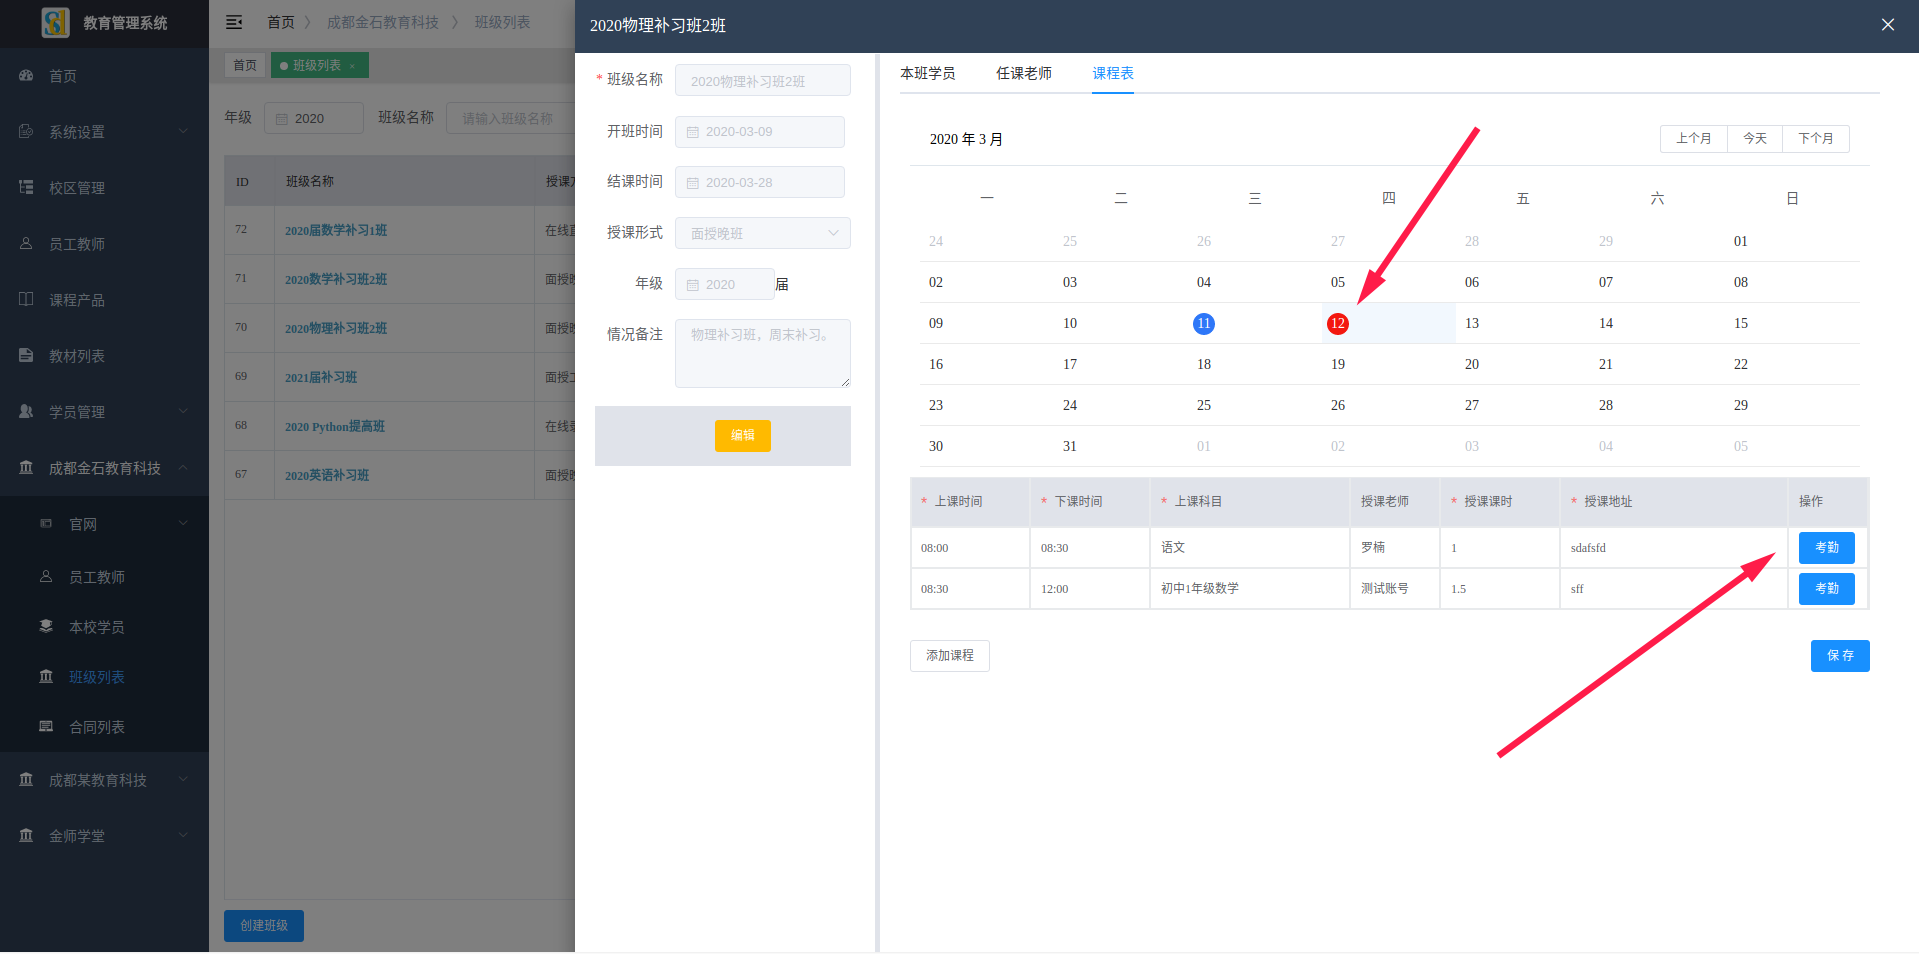This screenshot has height=954, width=1919.
Task: Click the 情况备注 text area
Action: click(x=762, y=353)
